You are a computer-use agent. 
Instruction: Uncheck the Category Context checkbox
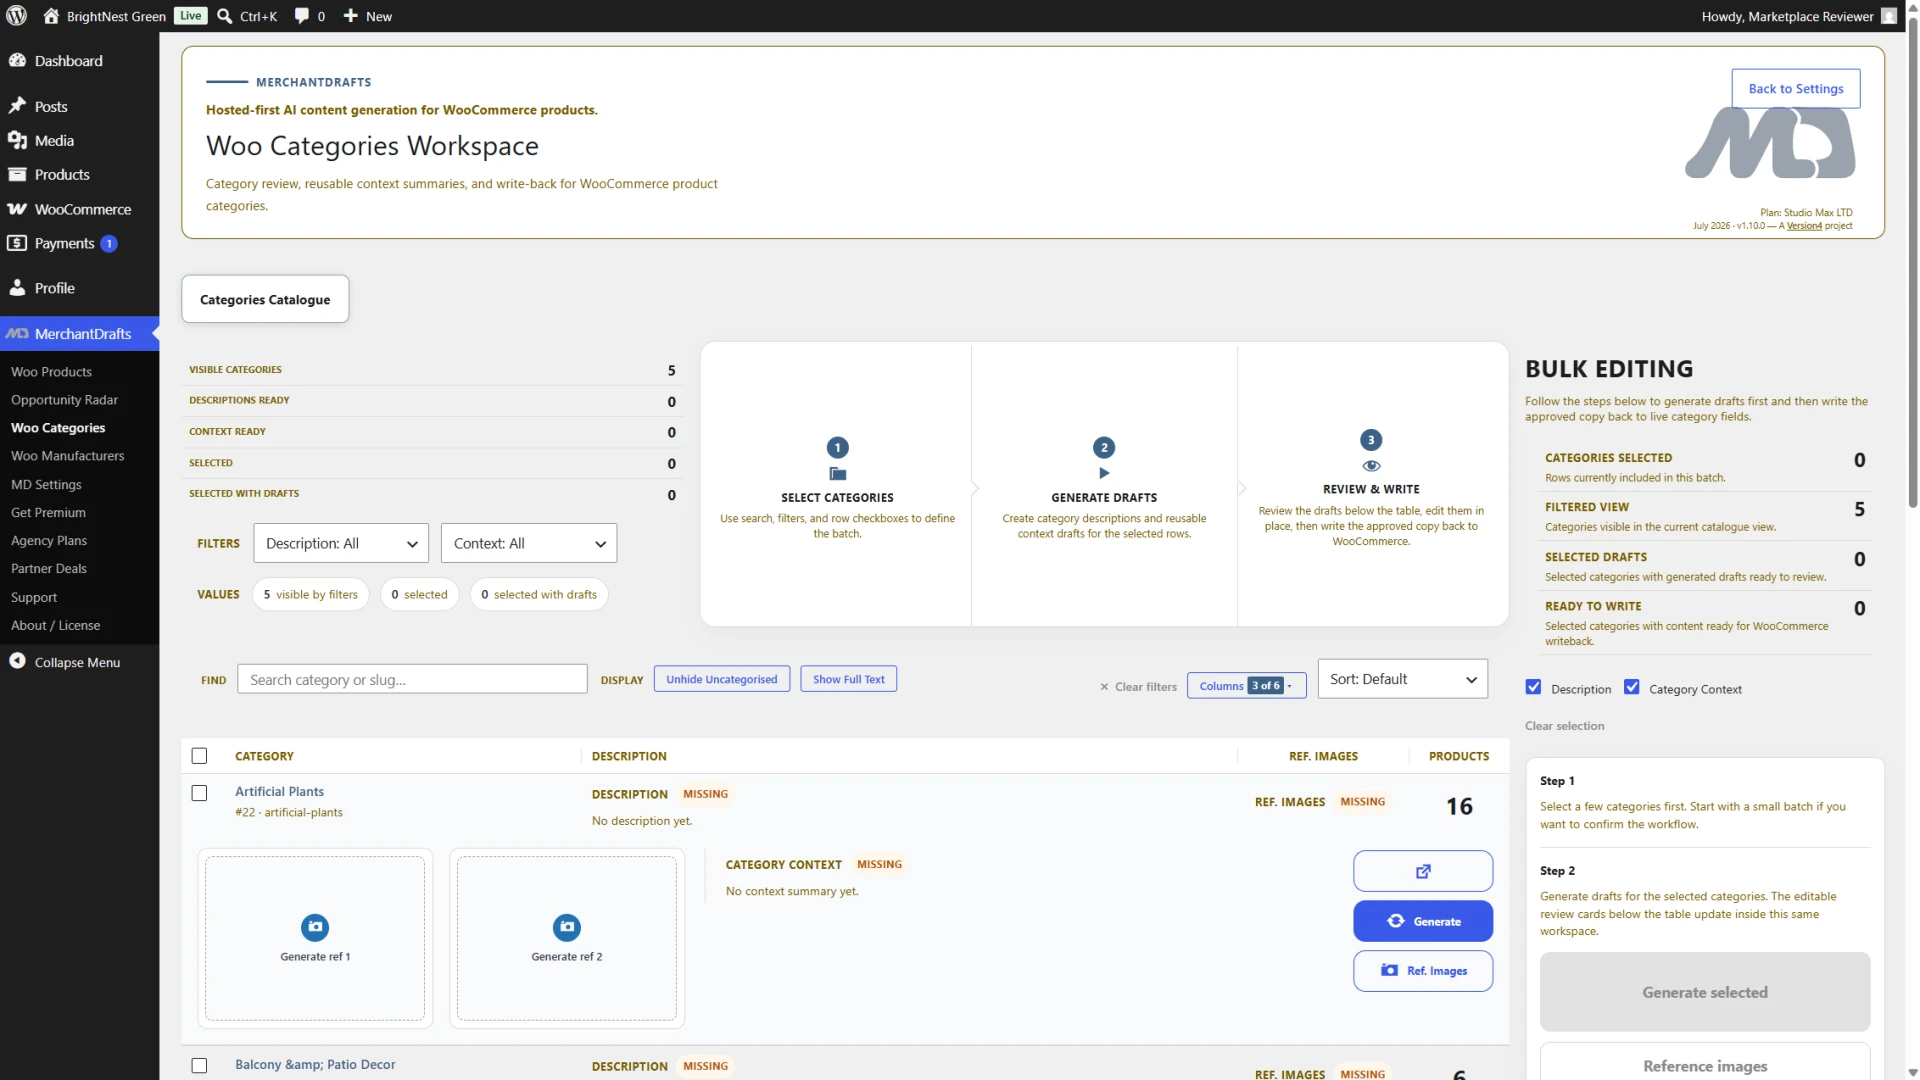1632,687
